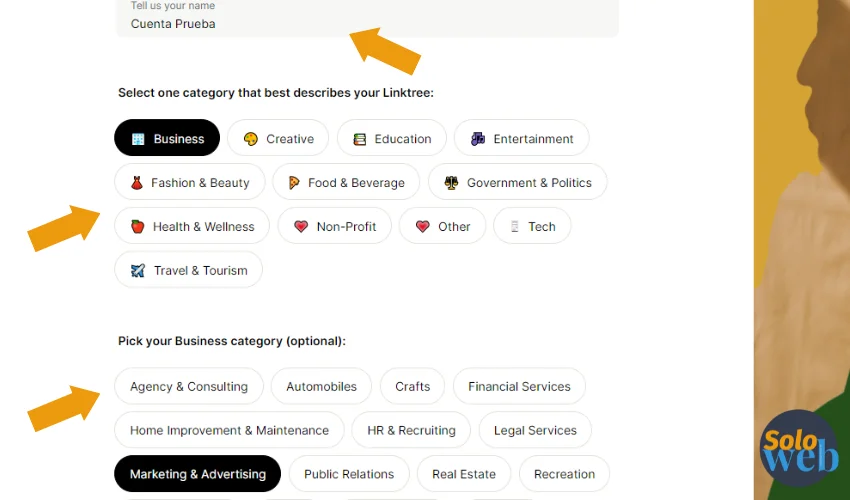
Task: Choose the Education books icon
Action: pyautogui.click(x=359, y=139)
